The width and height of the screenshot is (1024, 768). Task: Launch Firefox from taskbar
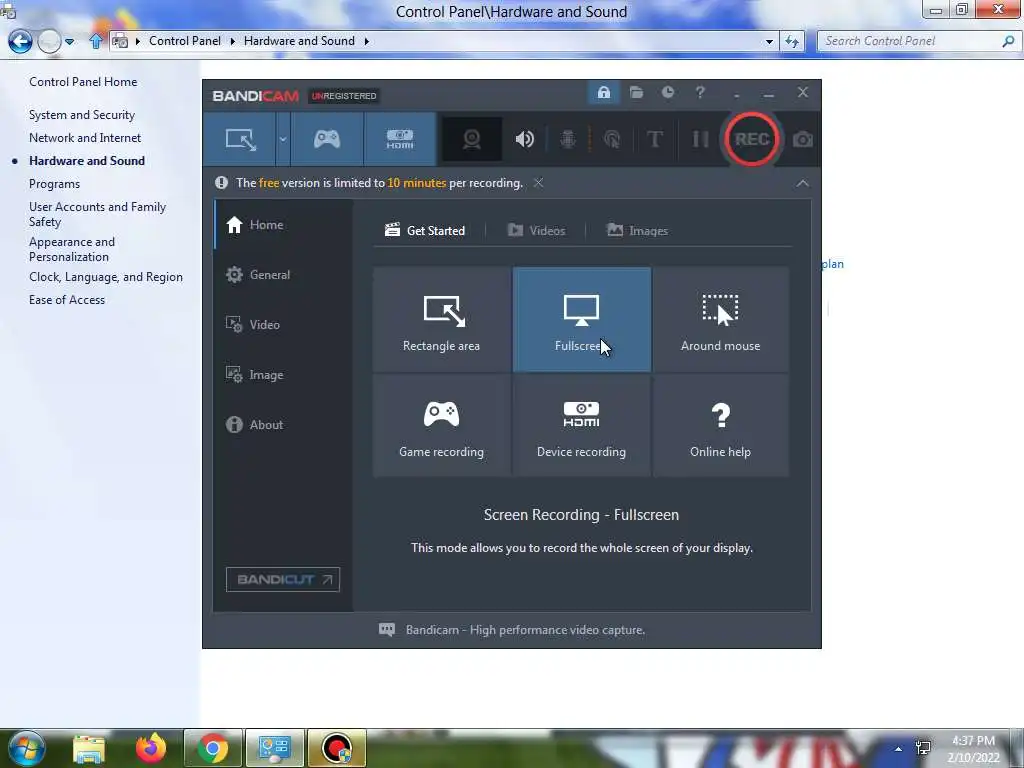tap(151, 748)
